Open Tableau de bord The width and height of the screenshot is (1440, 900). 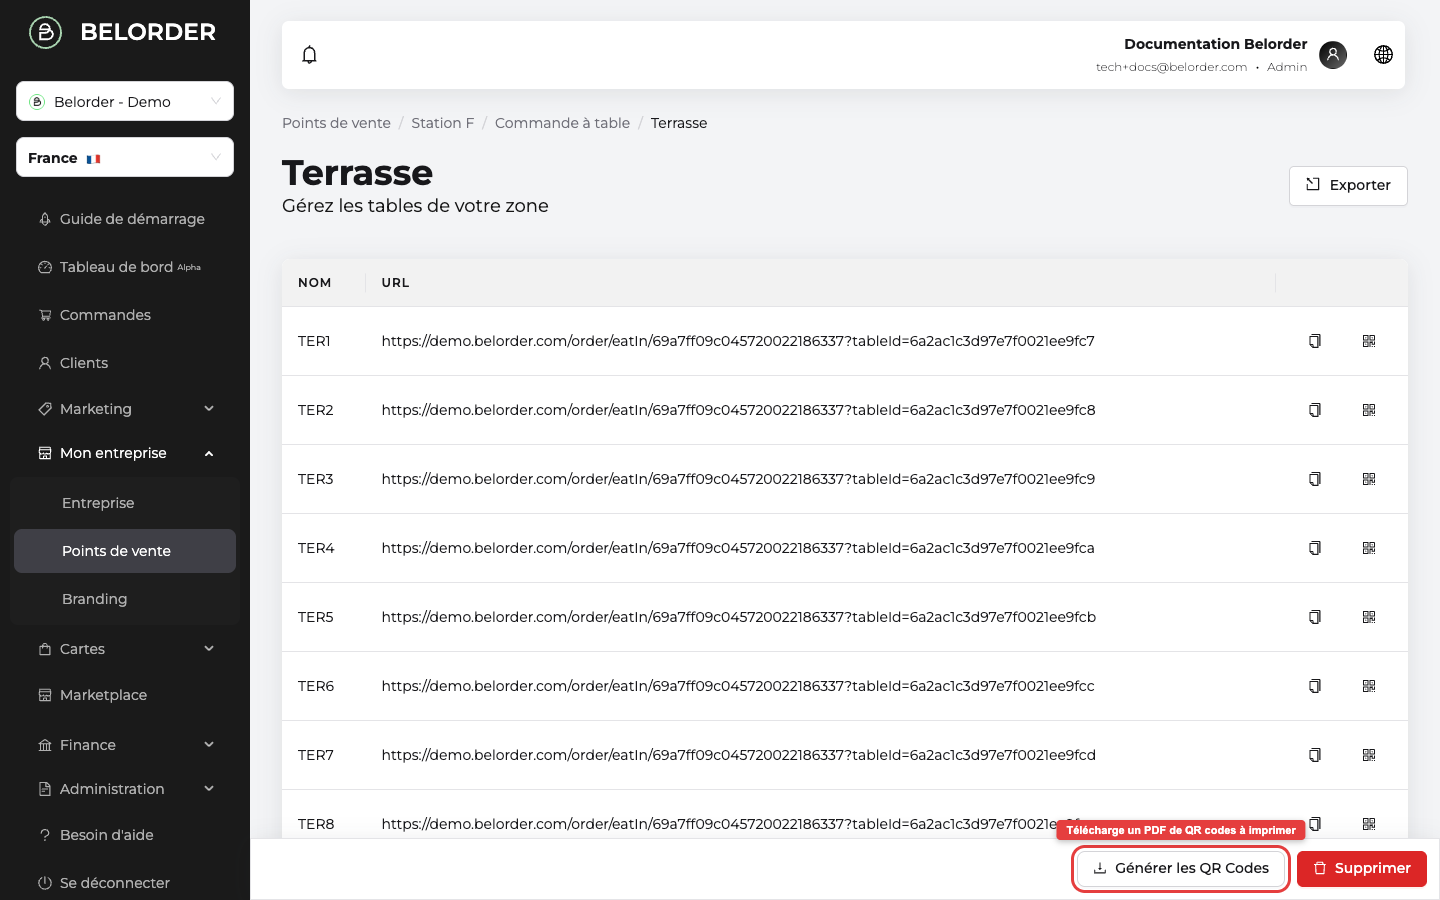(x=125, y=267)
